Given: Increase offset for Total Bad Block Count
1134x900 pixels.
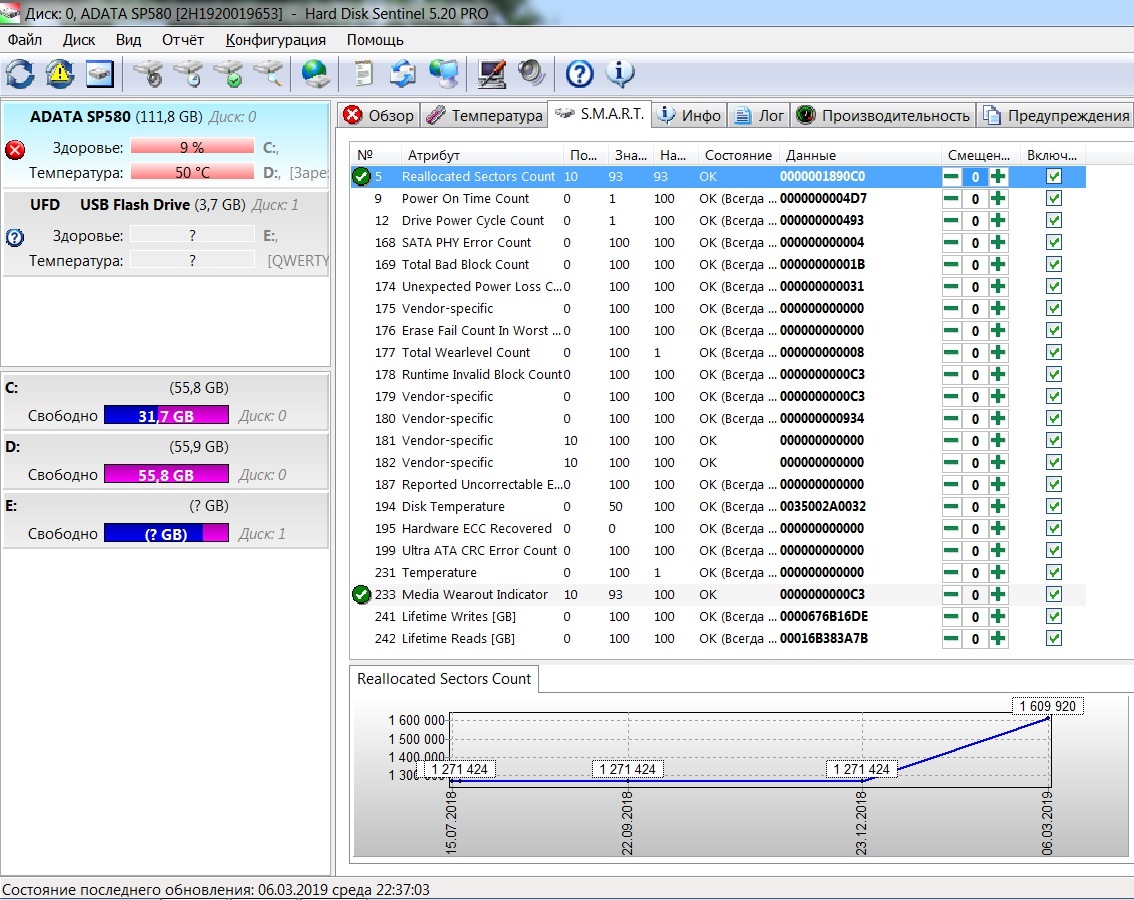Looking at the screenshot, I should tap(998, 265).
